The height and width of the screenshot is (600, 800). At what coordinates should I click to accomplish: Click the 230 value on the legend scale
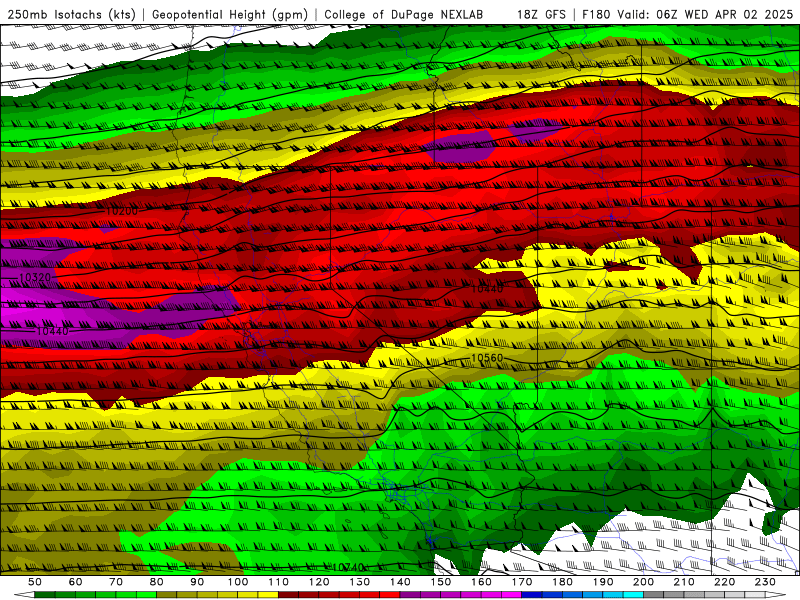765,582
